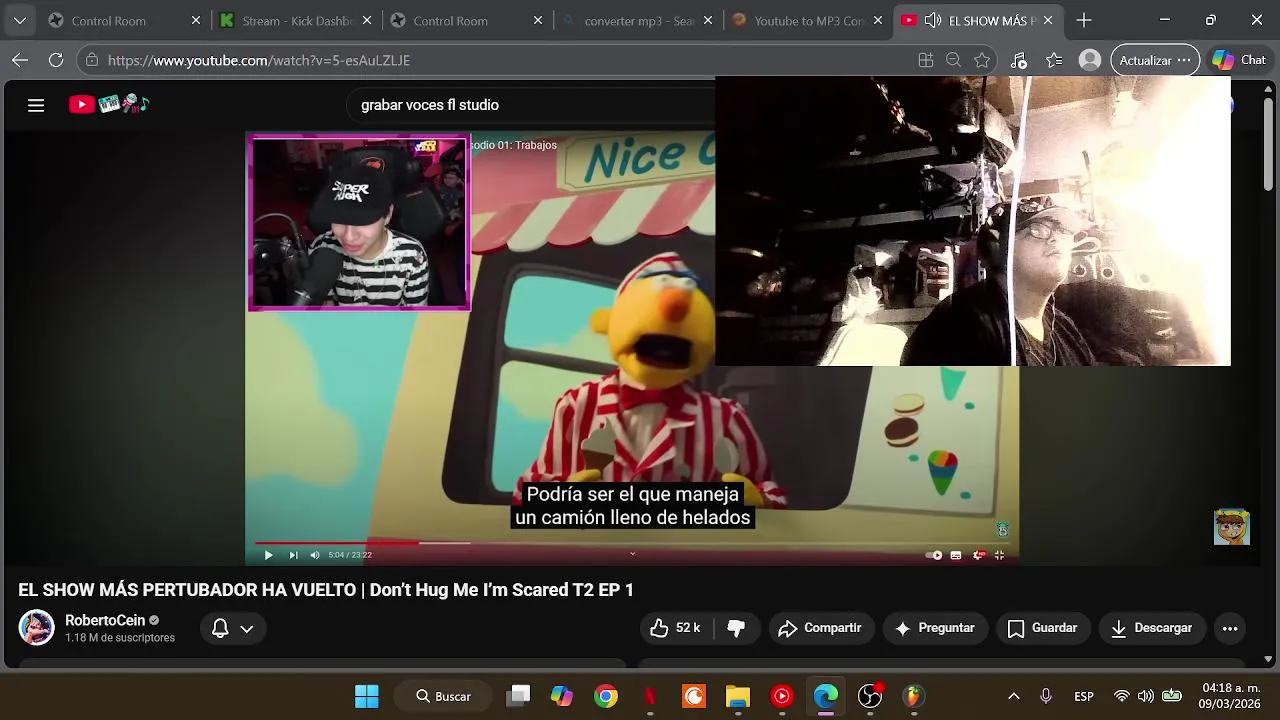Click the taskbar microphone icon
This screenshot has height=720, width=1280.
tap(1046, 696)
